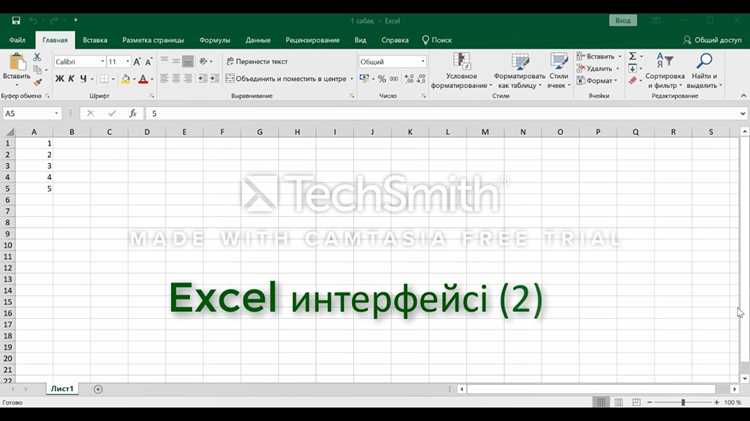Screen dimensions: 750x421
Task: Click the percent style icon
Action: tap(382, 79)
